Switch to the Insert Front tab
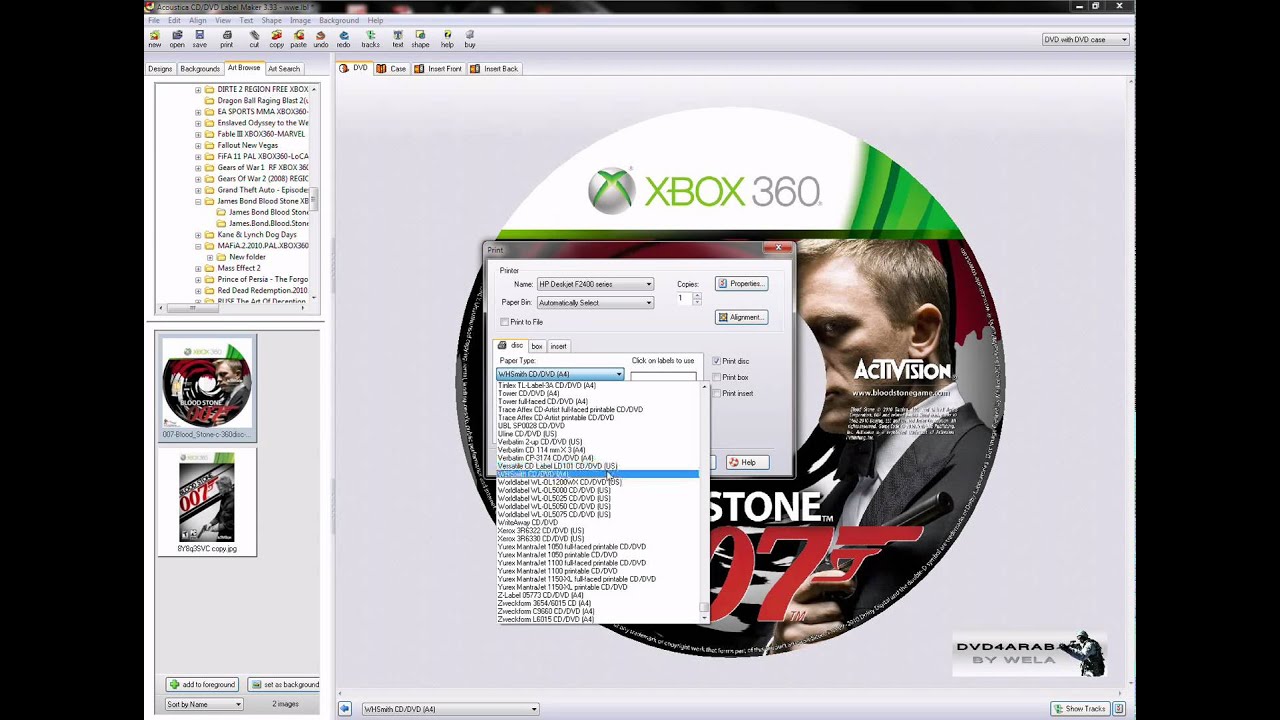Image resolution: width=1280 pixels, height=720 pixels. click(x=438, y=69)
